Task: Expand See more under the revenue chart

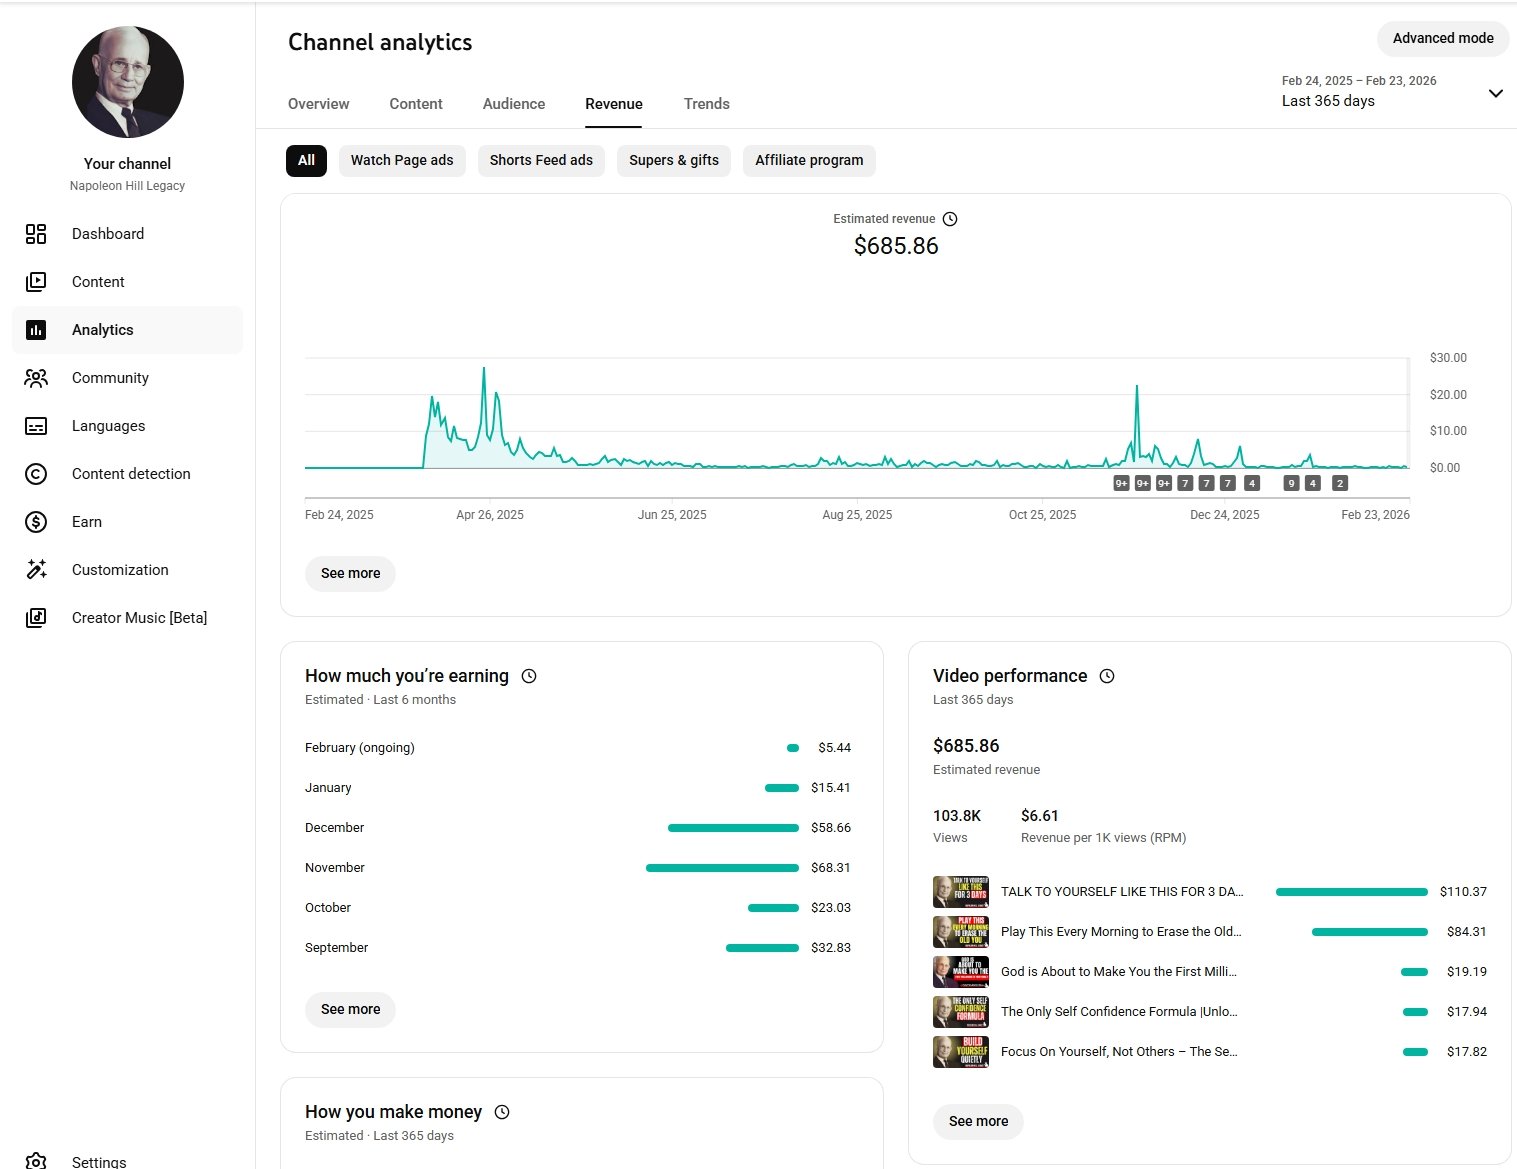Action: coord(350,574)
